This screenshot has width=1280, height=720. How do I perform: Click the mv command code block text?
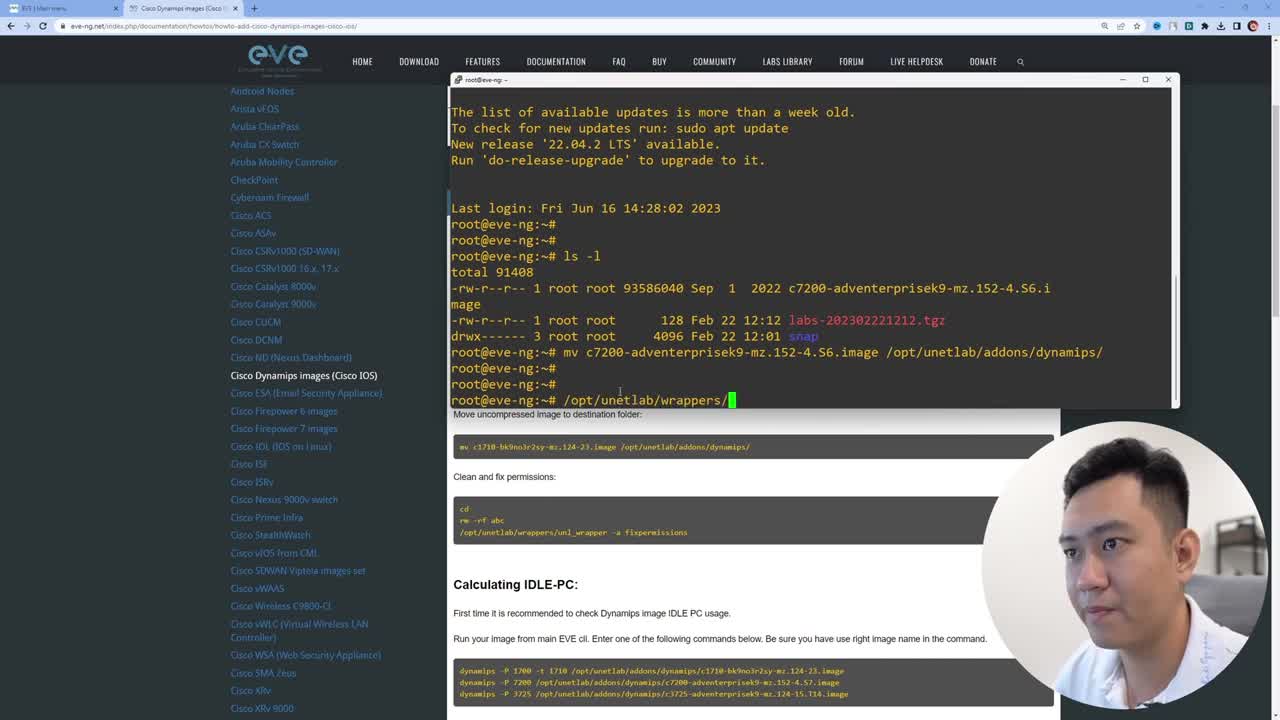pos(605,447)
